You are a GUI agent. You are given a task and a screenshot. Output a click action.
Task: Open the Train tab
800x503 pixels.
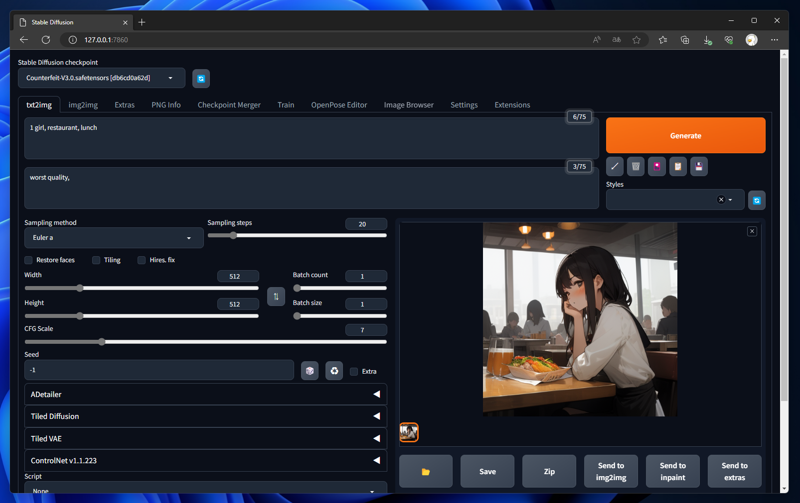286,105
